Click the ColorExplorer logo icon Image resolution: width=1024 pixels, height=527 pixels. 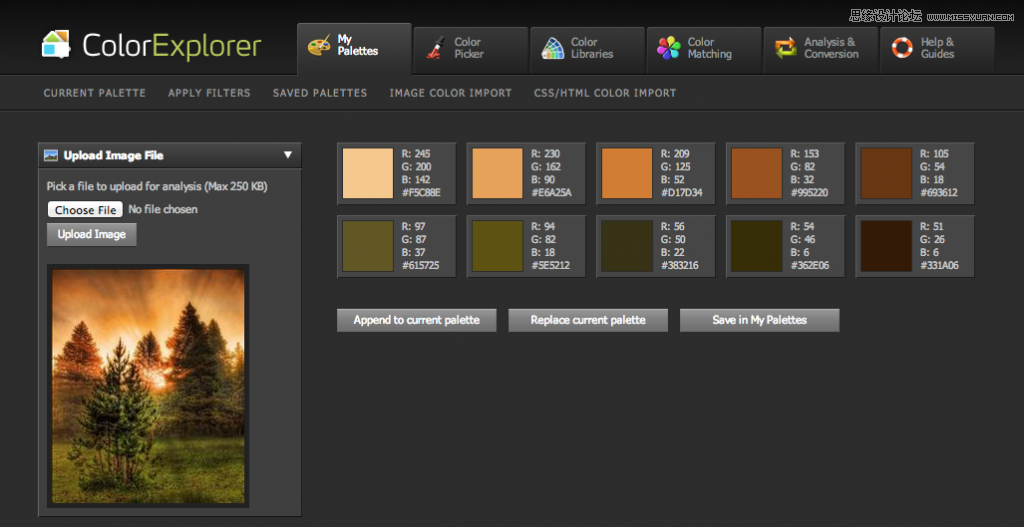(x=56, y=45)
